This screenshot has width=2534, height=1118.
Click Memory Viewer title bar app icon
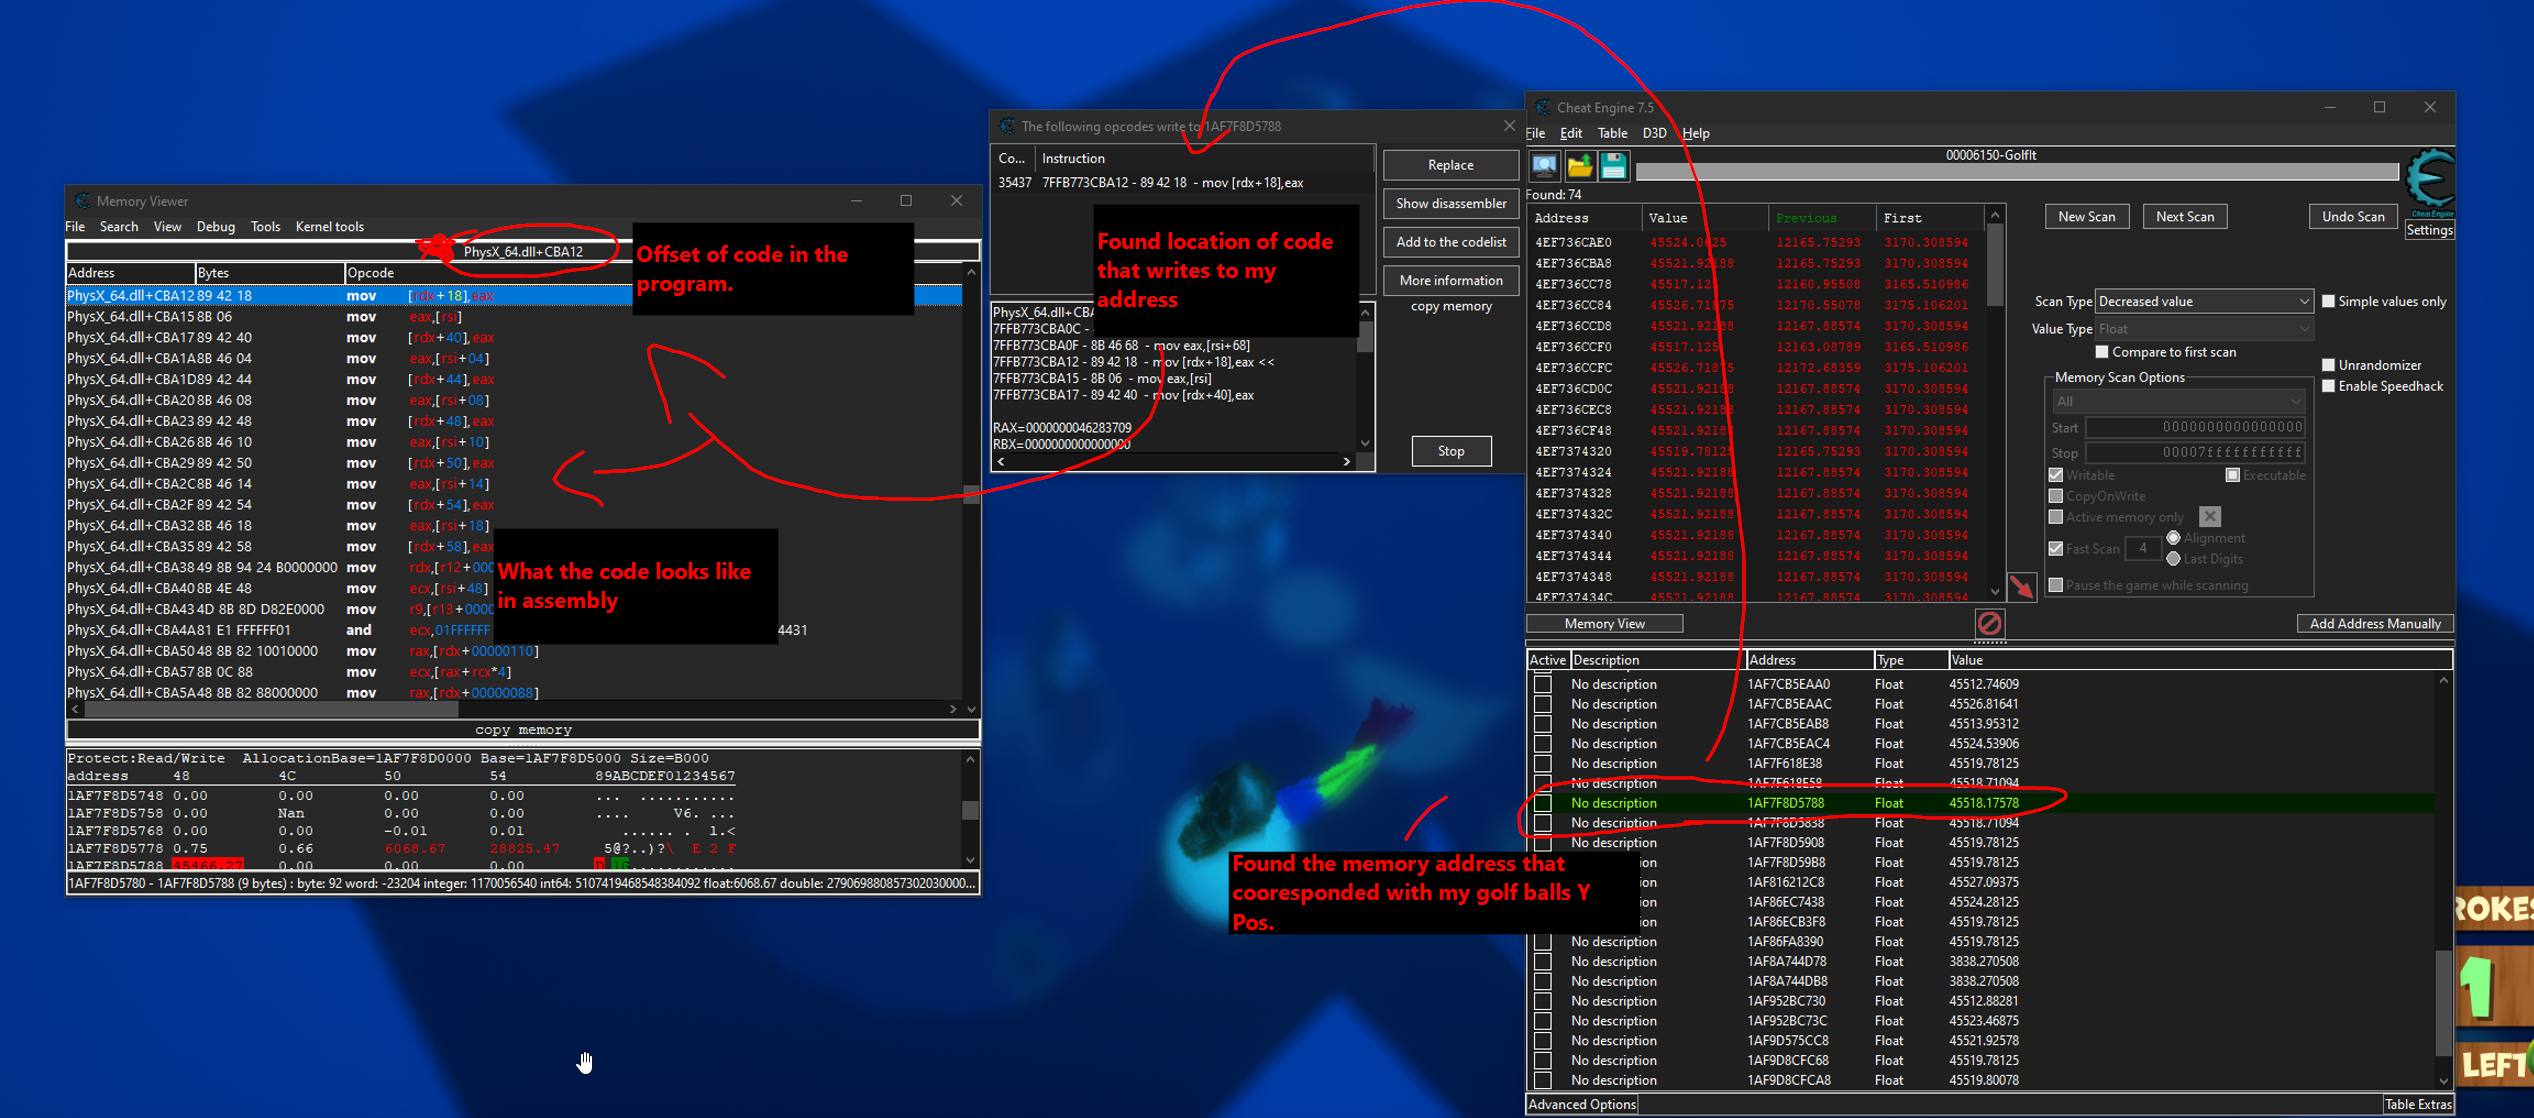pyautogui.click(x=82, y=201)
